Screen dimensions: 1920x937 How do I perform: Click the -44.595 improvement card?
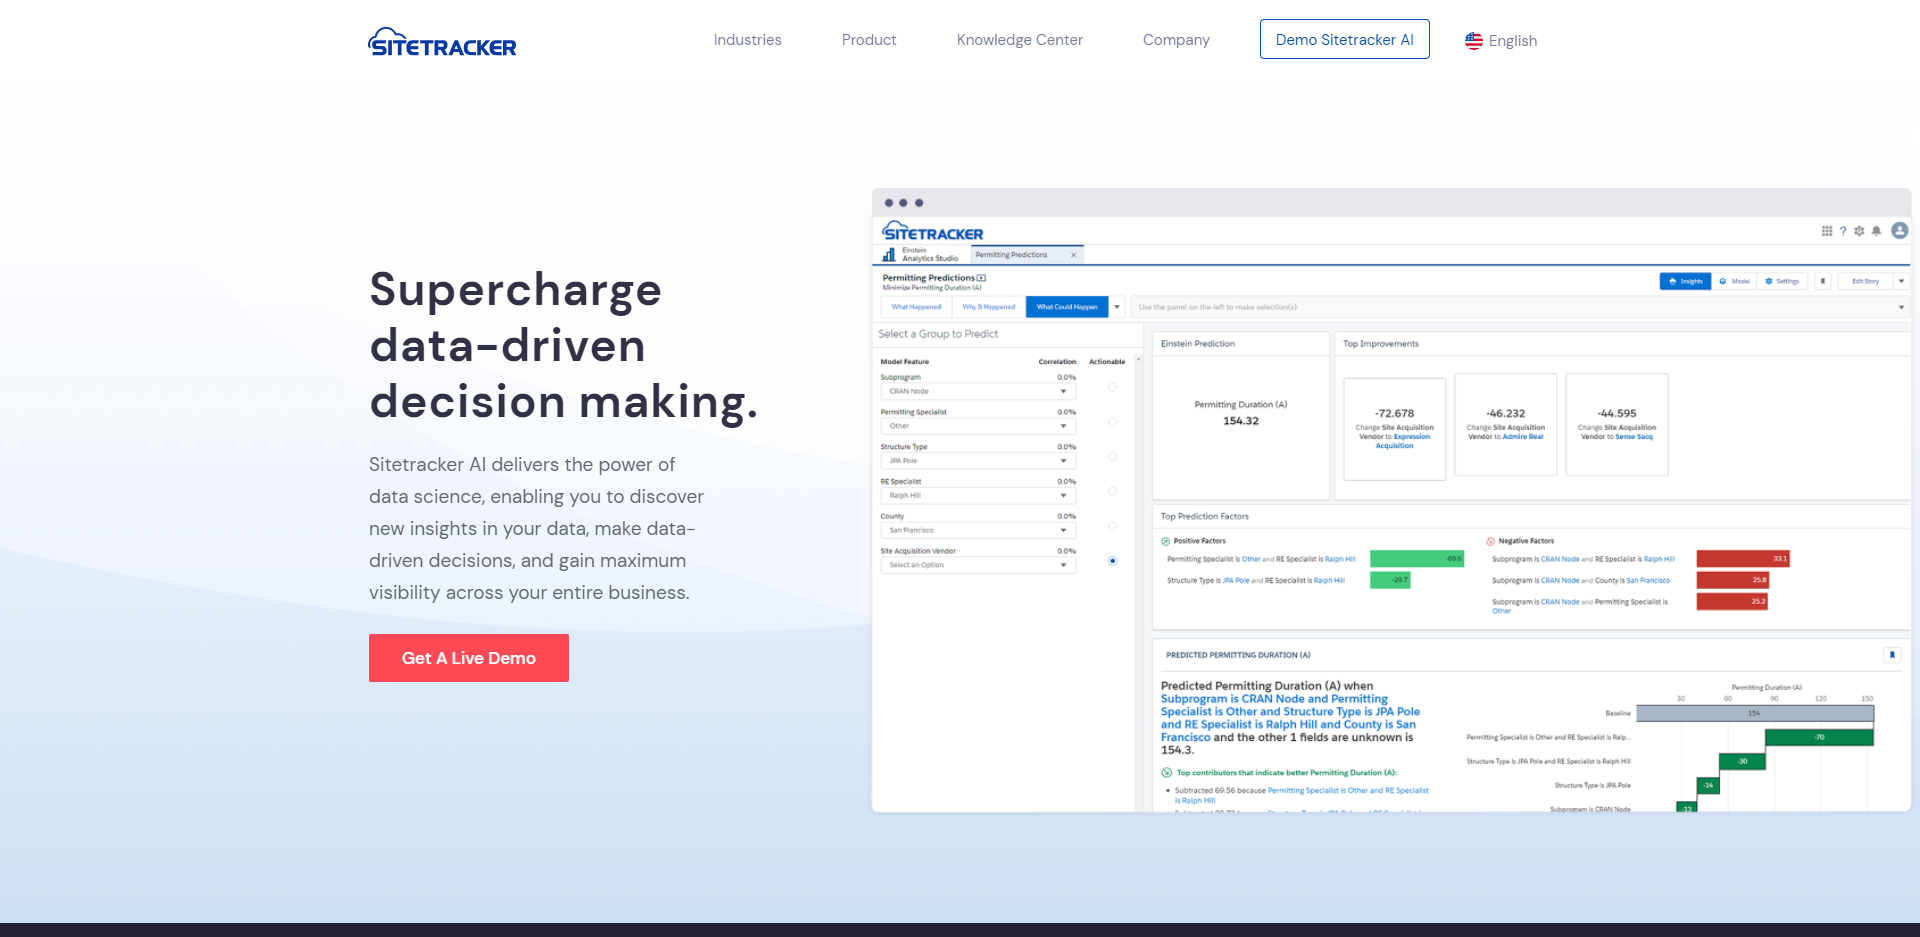(x=1616, y=424)
